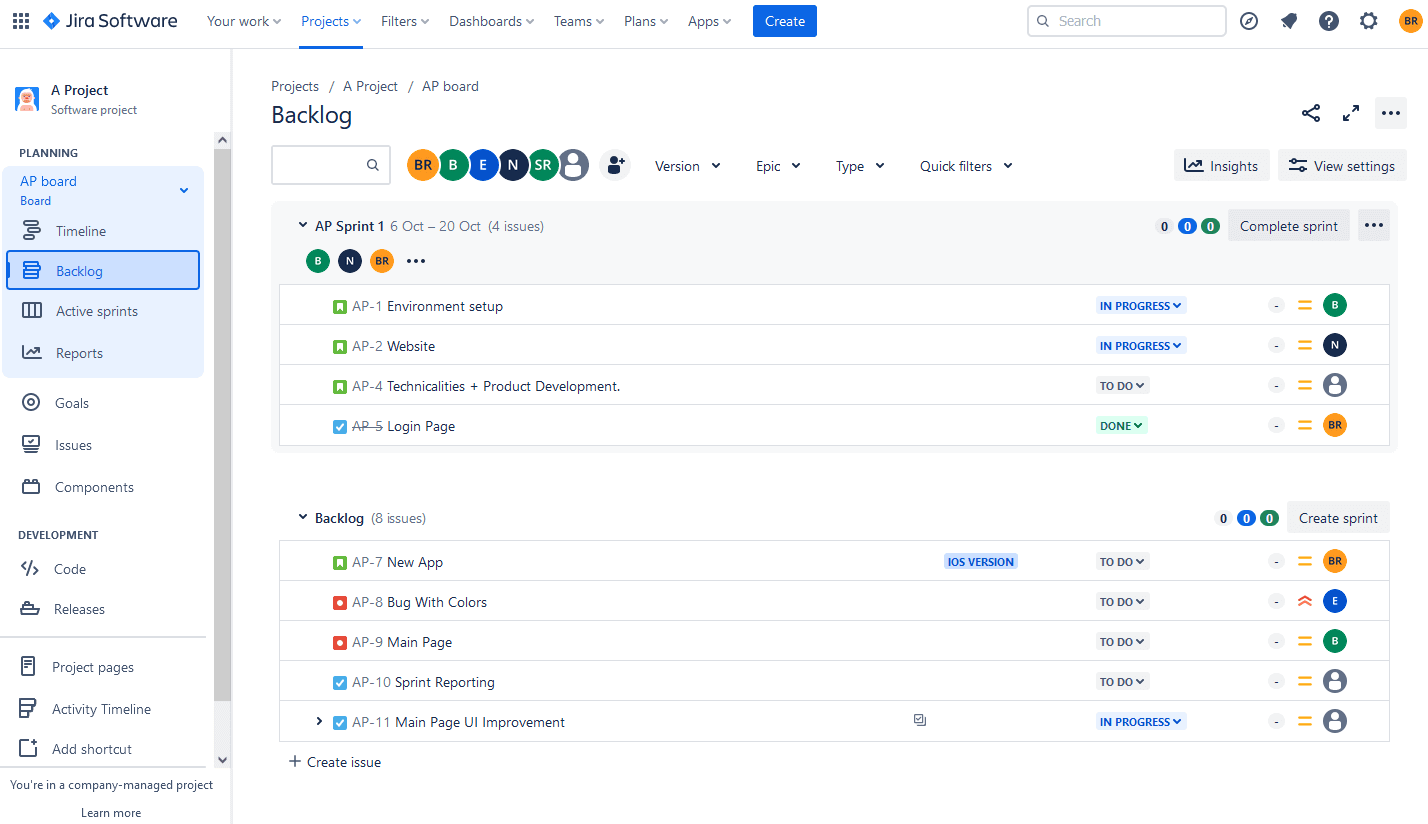Image resolution: width=1428 pixels, height=824 pixels.
Task: Open the Code section under Development
Action: pos(68,568)
